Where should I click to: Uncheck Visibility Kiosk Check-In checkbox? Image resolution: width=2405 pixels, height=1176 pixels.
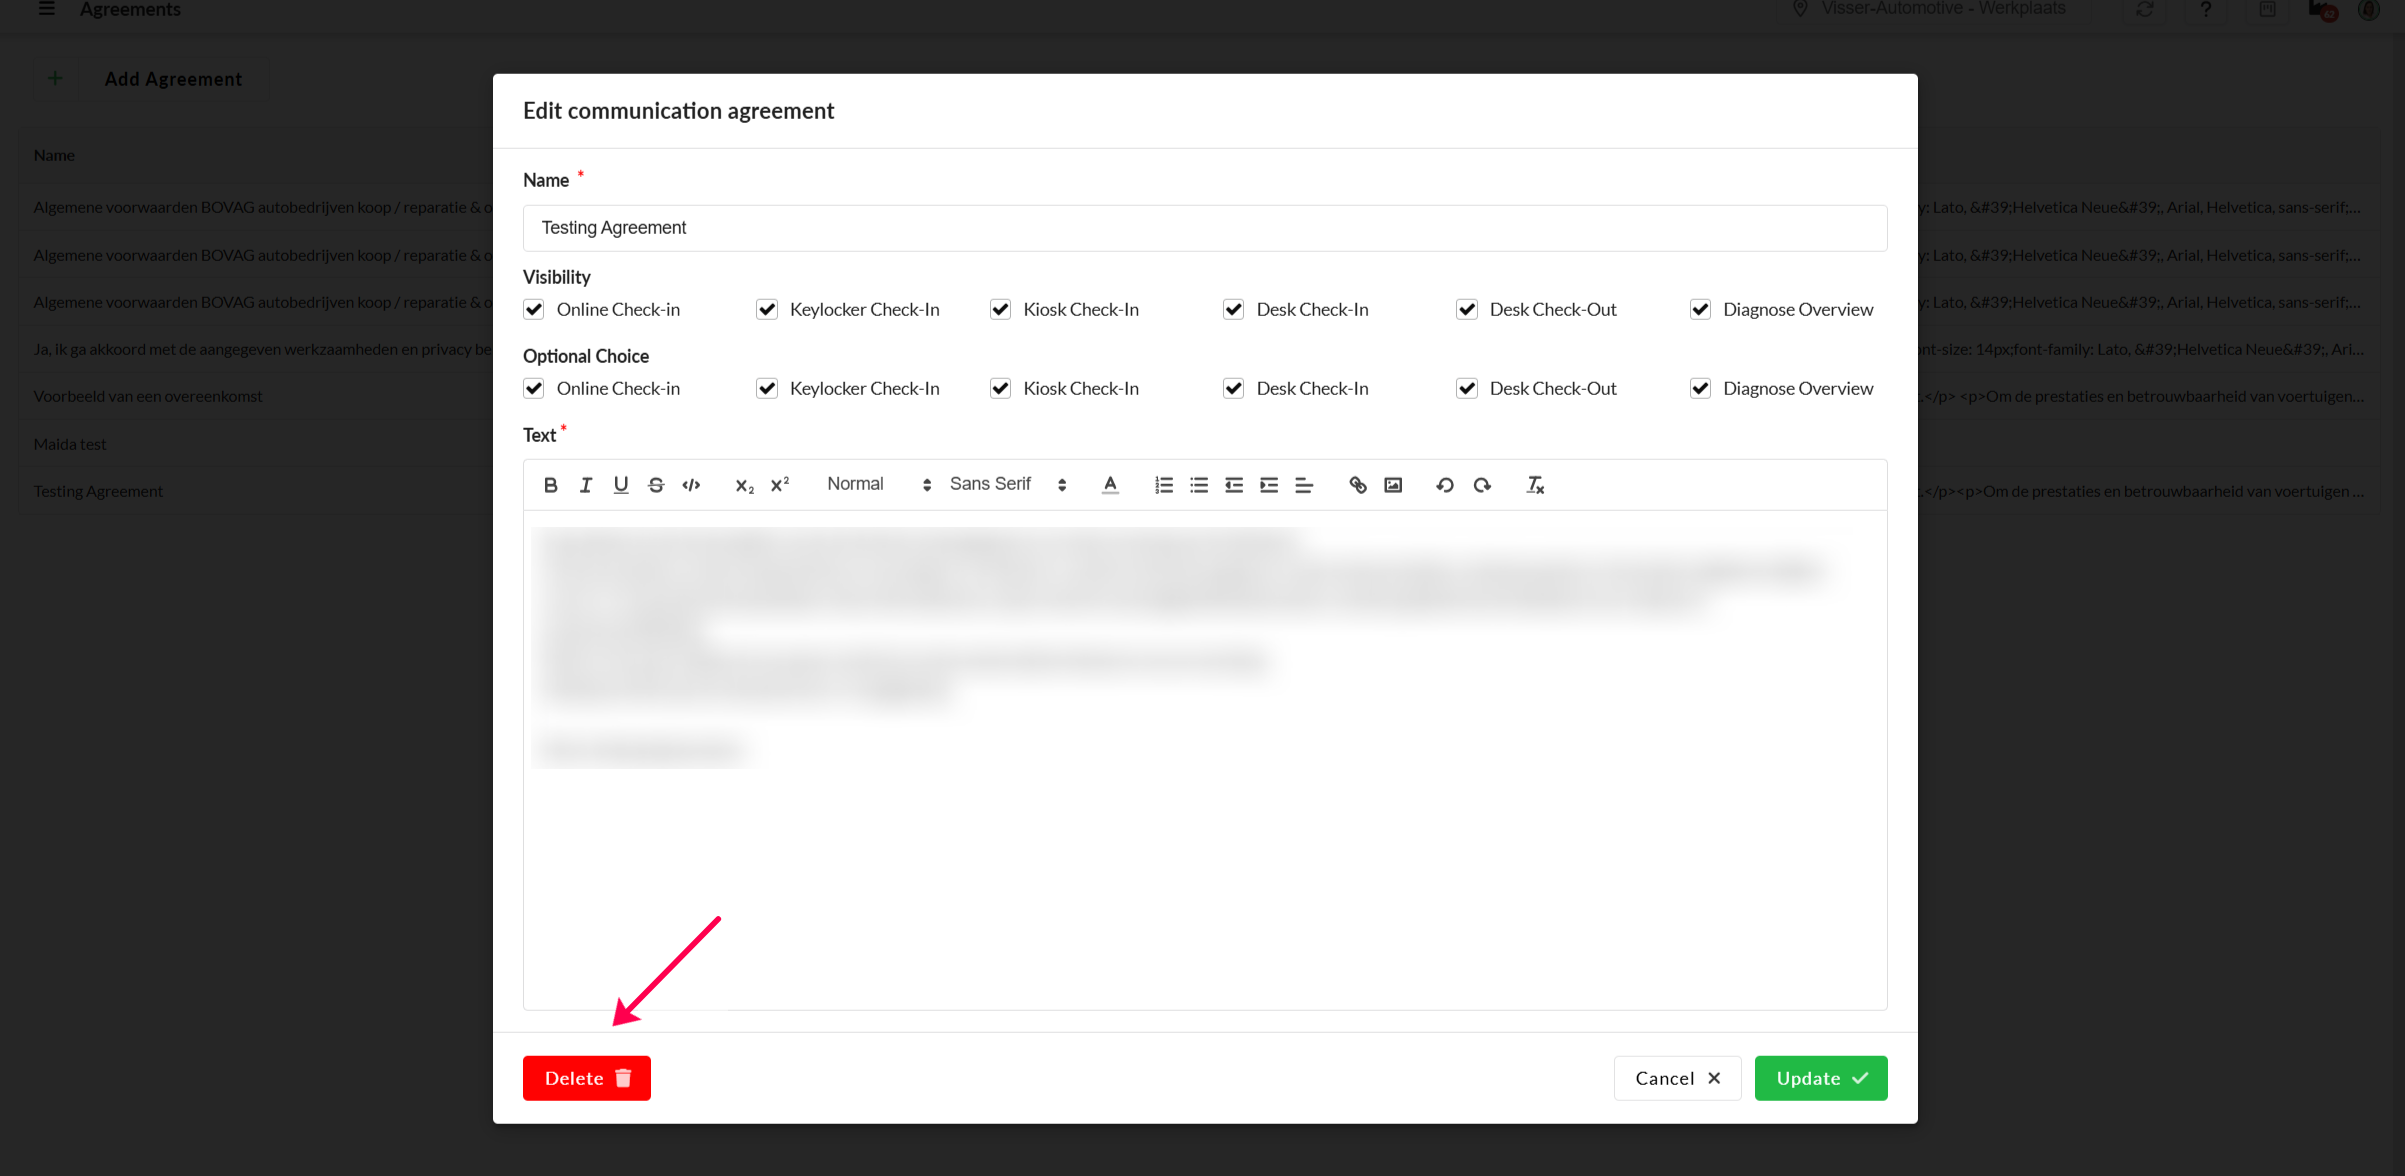point(1000,309)
